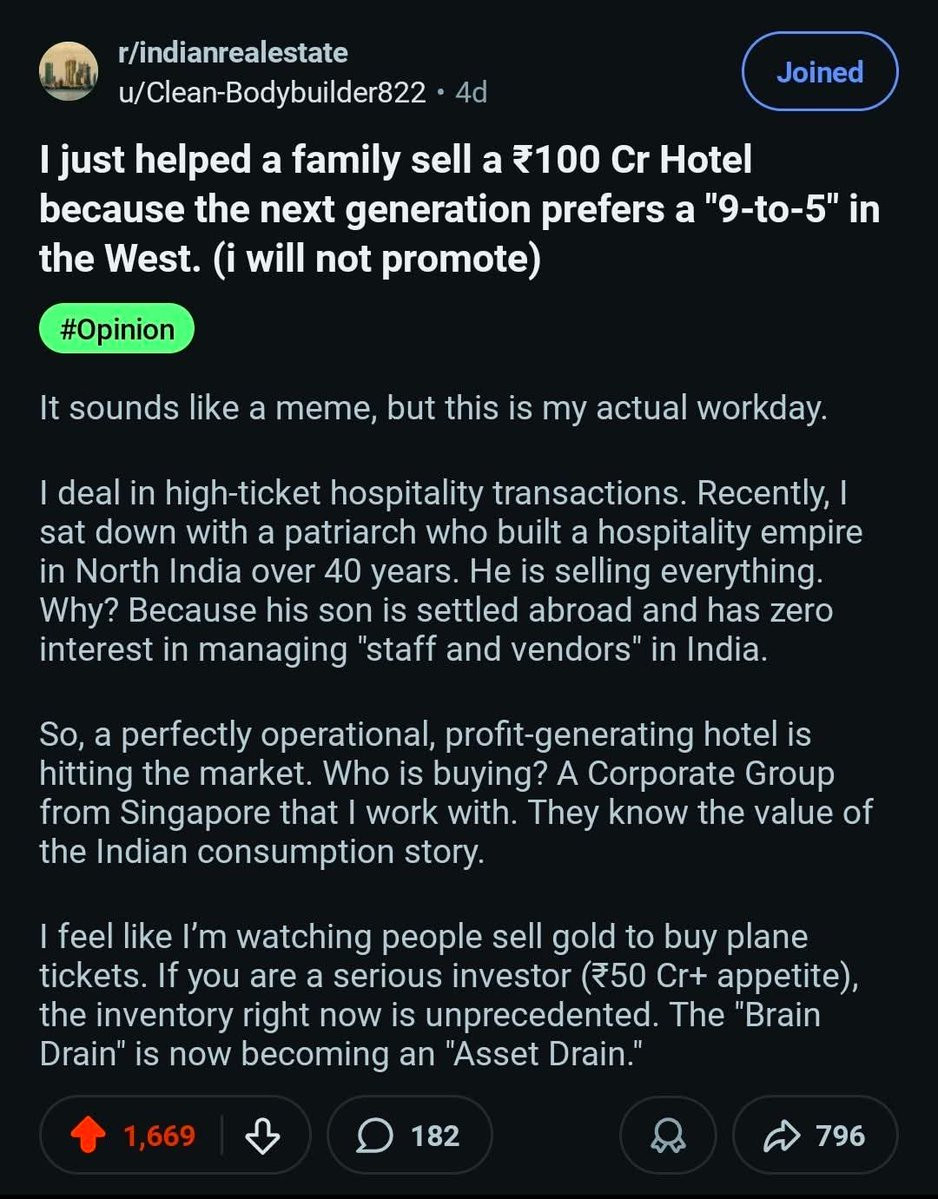The image size is (938, 1199).
Task: Open the r/indianrealestate community avatar
Action: pyautogui.click(x=68, y=72)
